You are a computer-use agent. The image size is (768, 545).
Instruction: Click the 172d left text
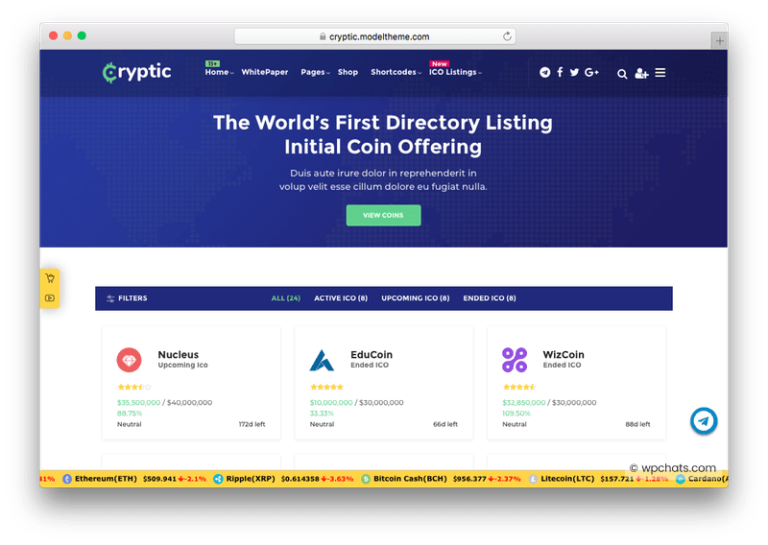coord(252,425)
